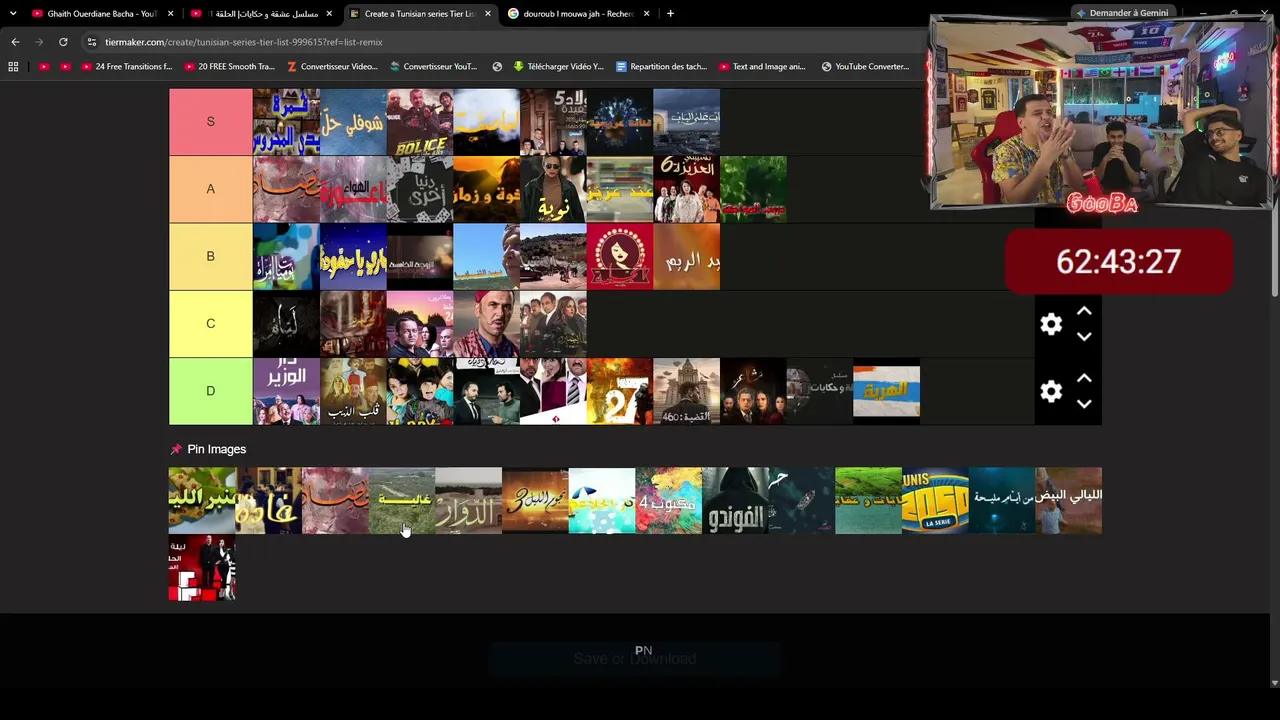The width and height of the screenshot is (1280, 720).
Task: Select the دنيا أخرى poster in A tier
Action: [420, 189]
